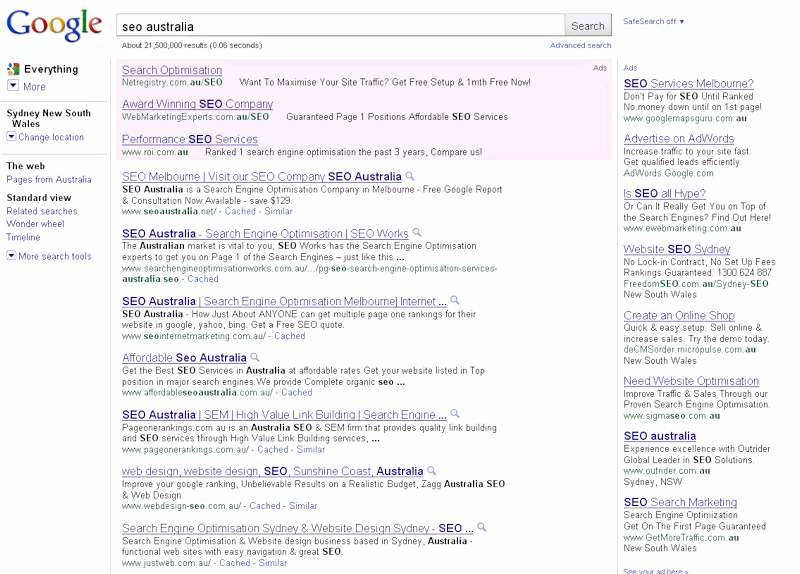Open Award Winning SEO Company ad
Viewport: 800px width, 574px height.
tap(197, 104)
